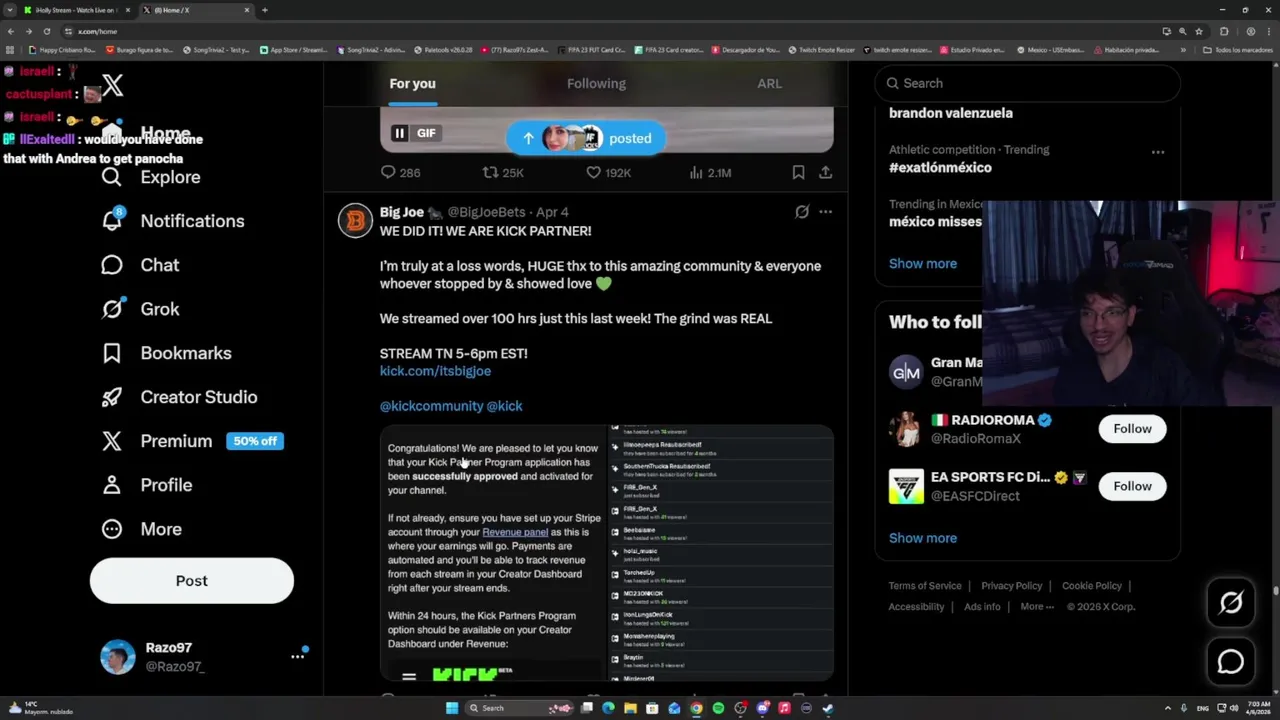
Task: Switch to the Holly Stream browser tab
Action: [x=75, y=10]
